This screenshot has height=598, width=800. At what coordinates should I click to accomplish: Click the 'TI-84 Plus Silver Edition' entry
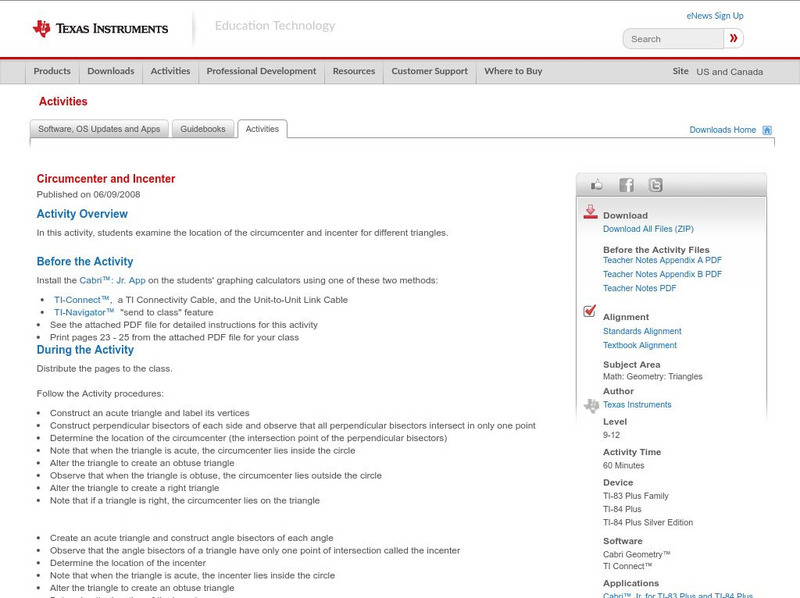coord(648,522)
